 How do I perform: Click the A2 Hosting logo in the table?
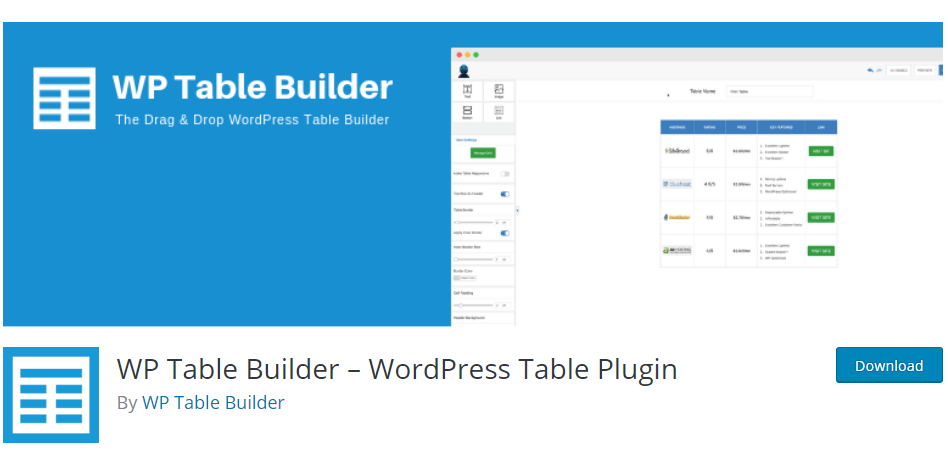[677, 250]
